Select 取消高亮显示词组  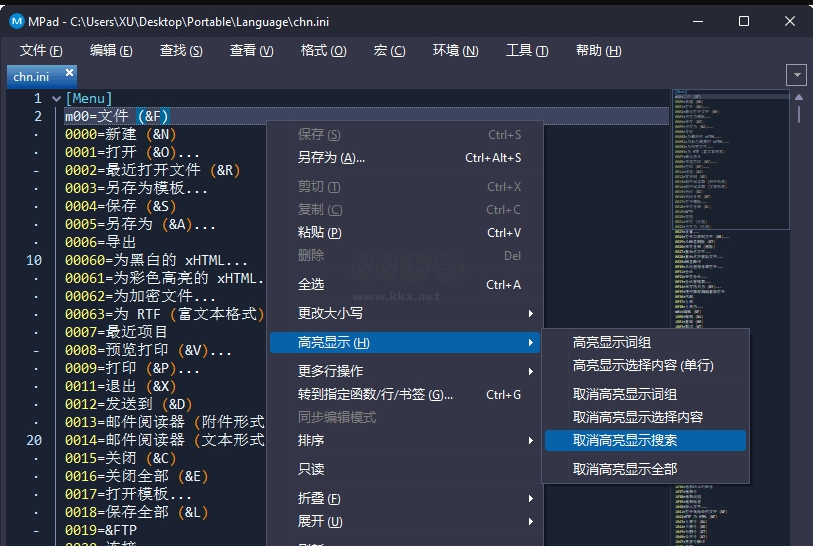646,394
